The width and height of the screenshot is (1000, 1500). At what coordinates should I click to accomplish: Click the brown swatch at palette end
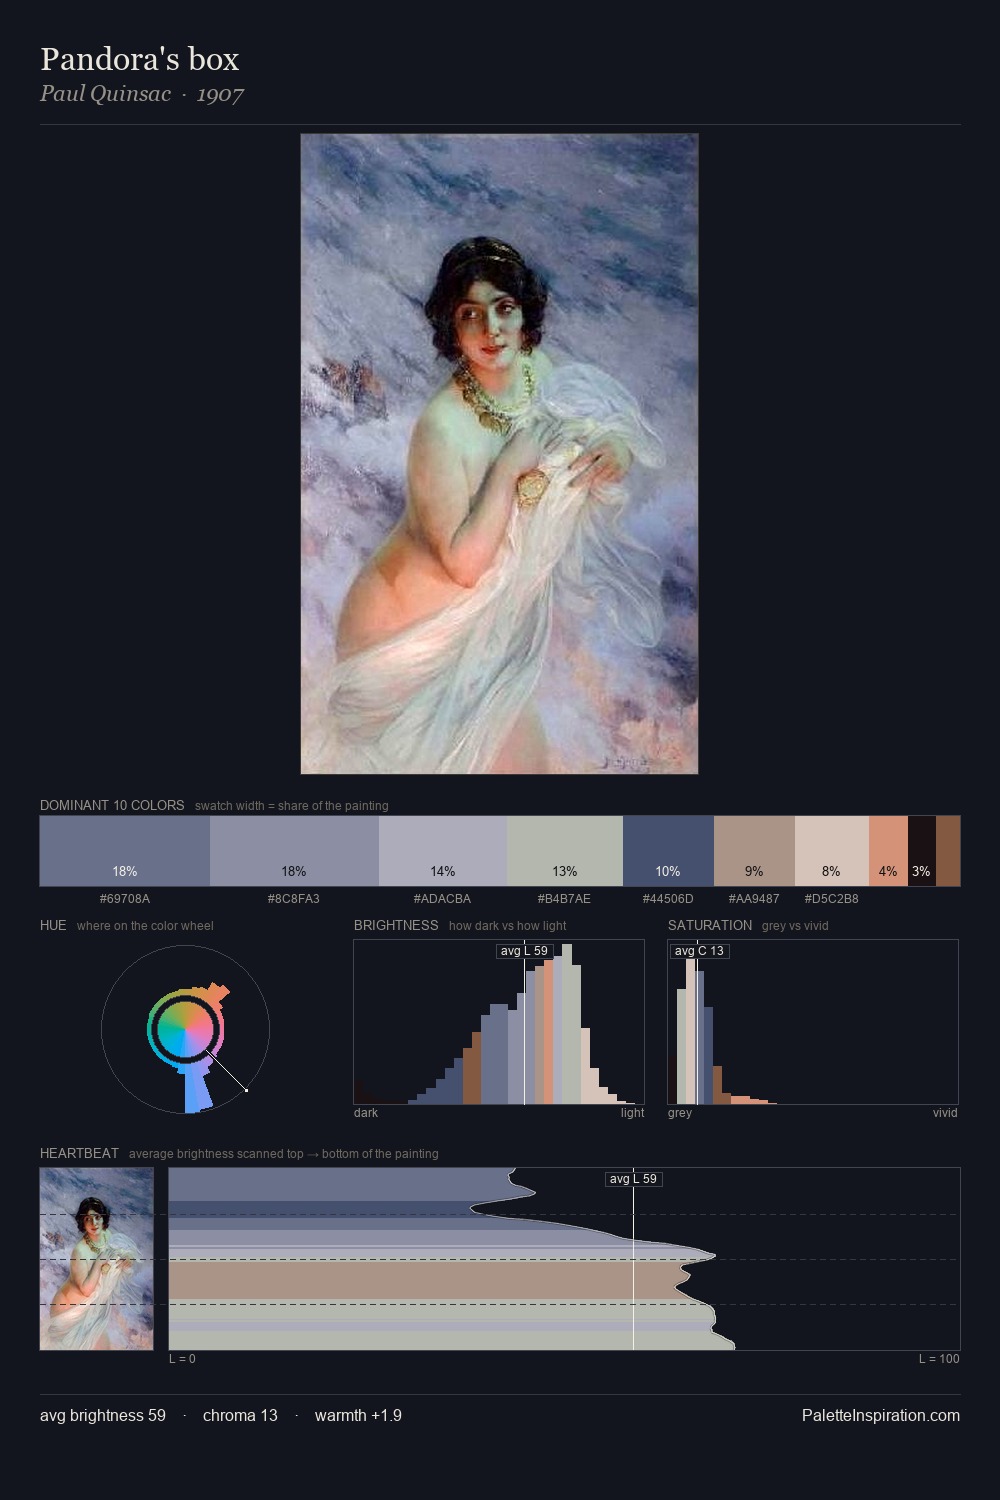pos(948,851)
